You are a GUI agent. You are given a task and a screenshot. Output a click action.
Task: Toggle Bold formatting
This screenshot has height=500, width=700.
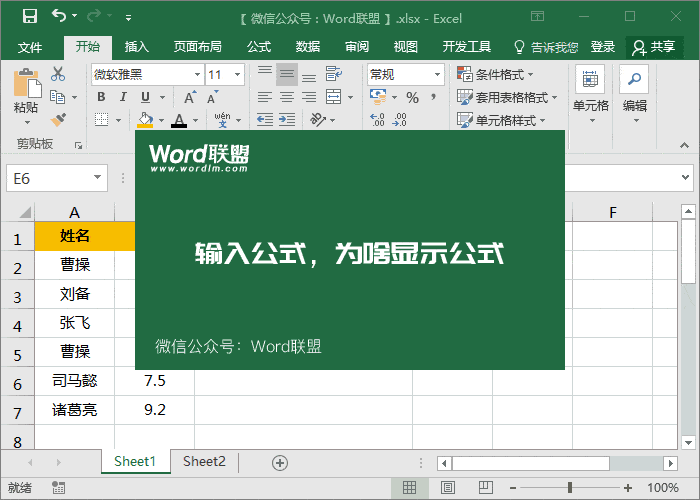pyautogui.click(x=101, y=97)
